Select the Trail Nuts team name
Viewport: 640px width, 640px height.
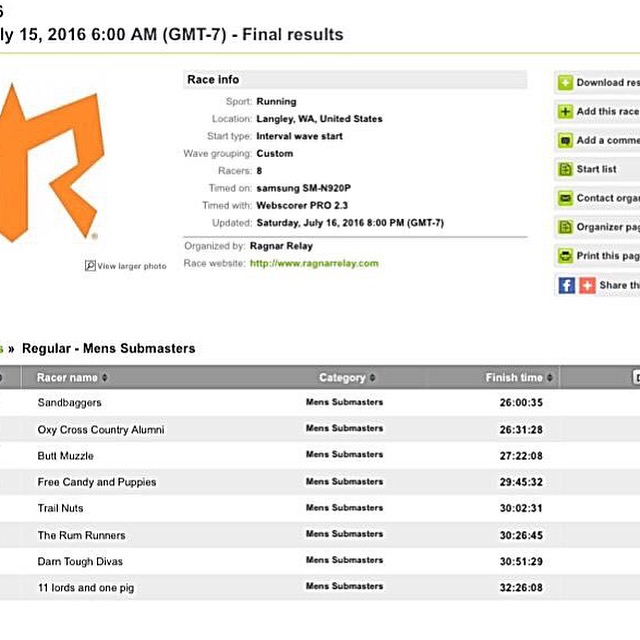pos(60,508)
